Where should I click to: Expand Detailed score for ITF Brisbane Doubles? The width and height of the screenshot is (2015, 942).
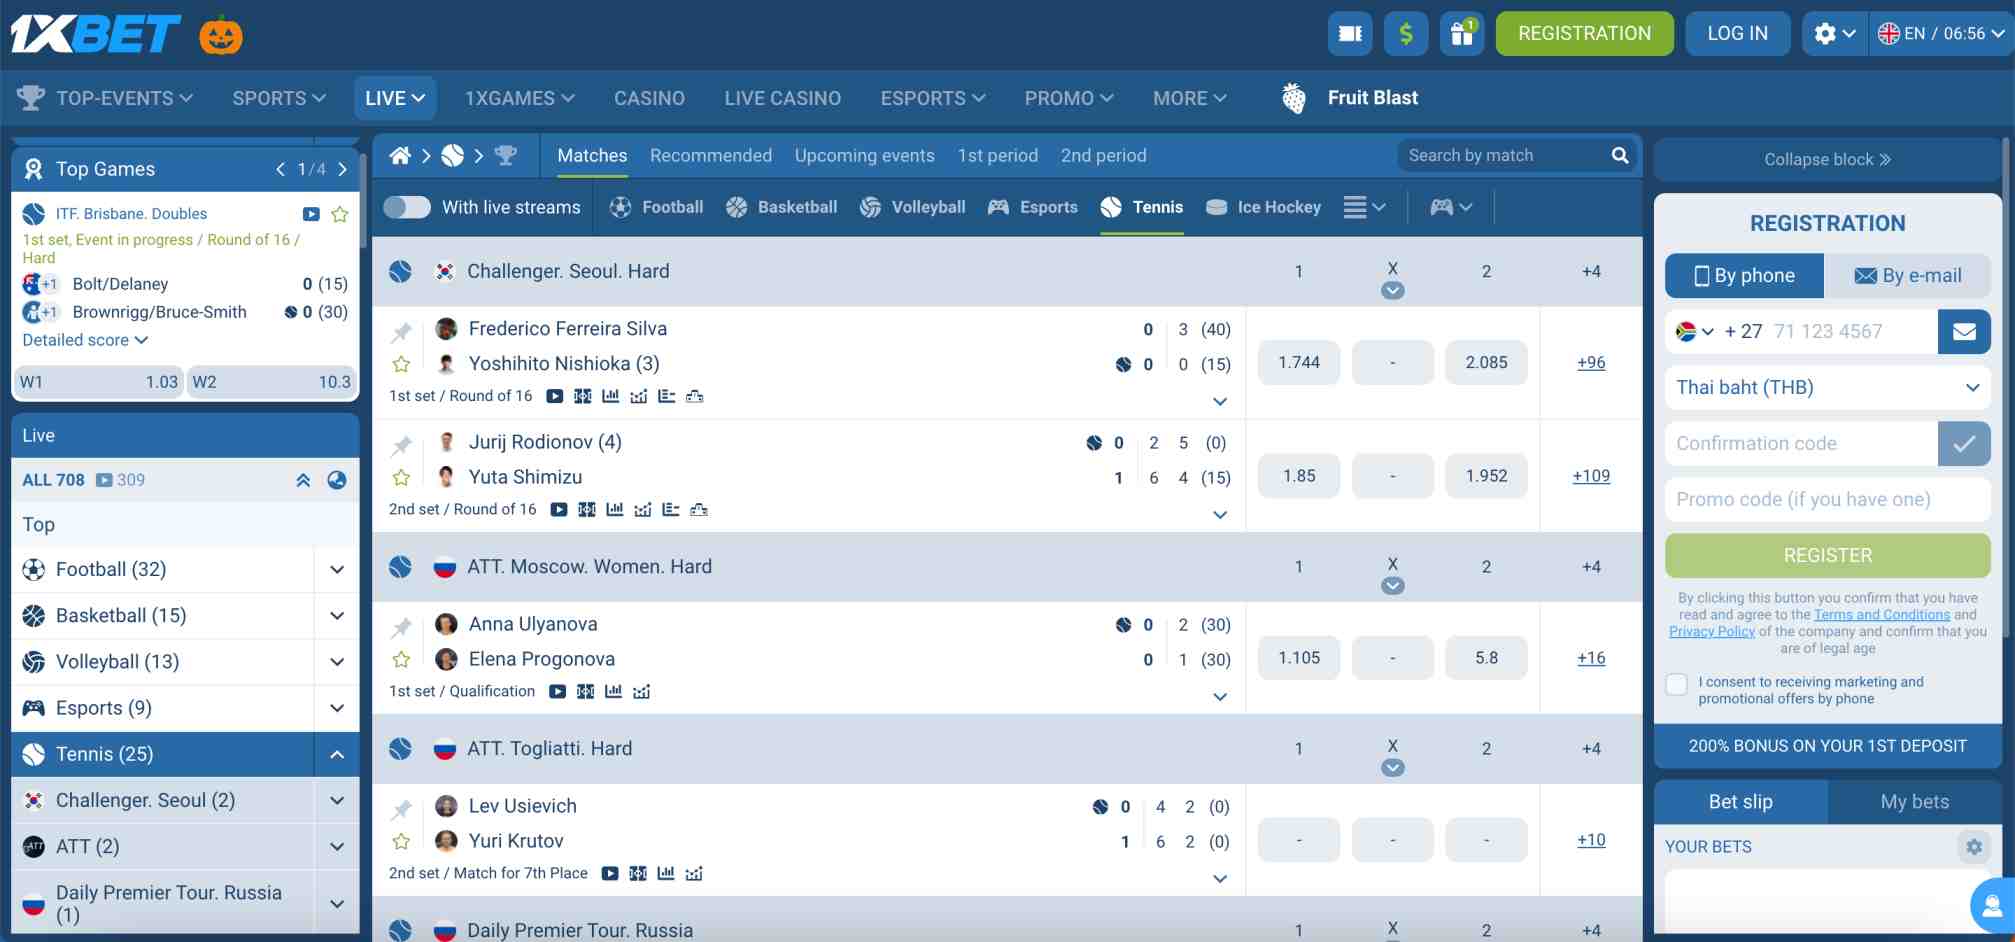tap(85, 340)
